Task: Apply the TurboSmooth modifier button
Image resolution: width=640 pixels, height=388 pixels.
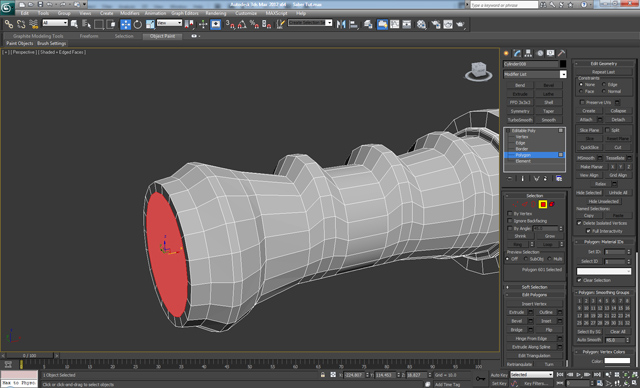Action: (x=520, y=120)
